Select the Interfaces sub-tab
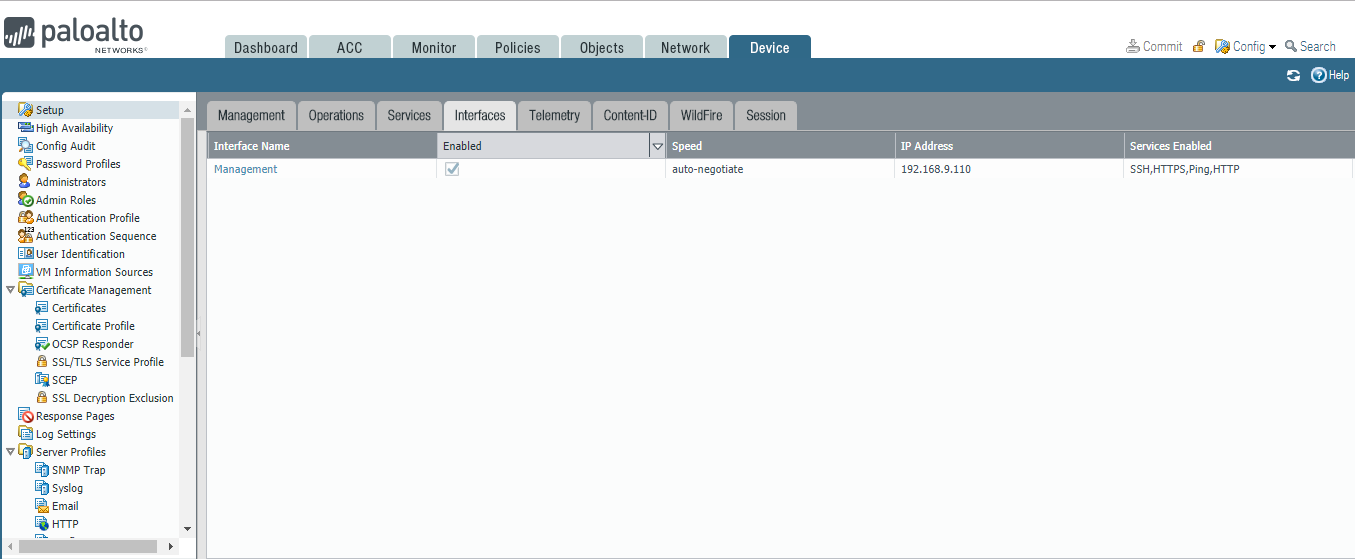Screen dimensions: 1355x559 click(x=480, y=115)
